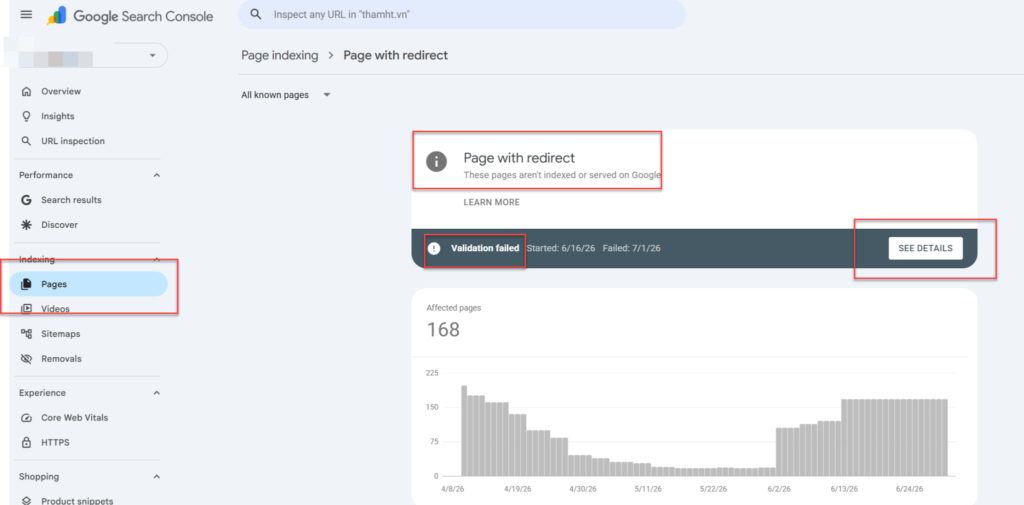Open the Removals page
This screenshot has width=1024, height=505.
click(x=61, y=359)
